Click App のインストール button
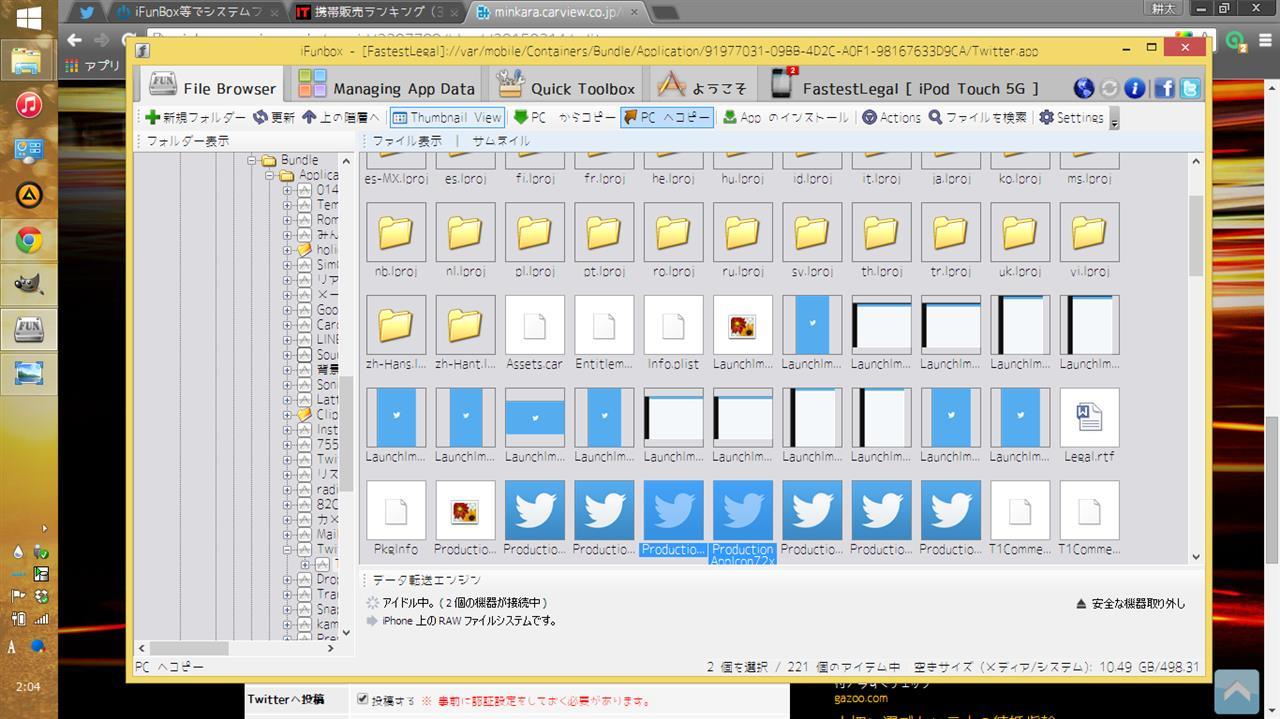1280x719 pixels. coord(786,117)
